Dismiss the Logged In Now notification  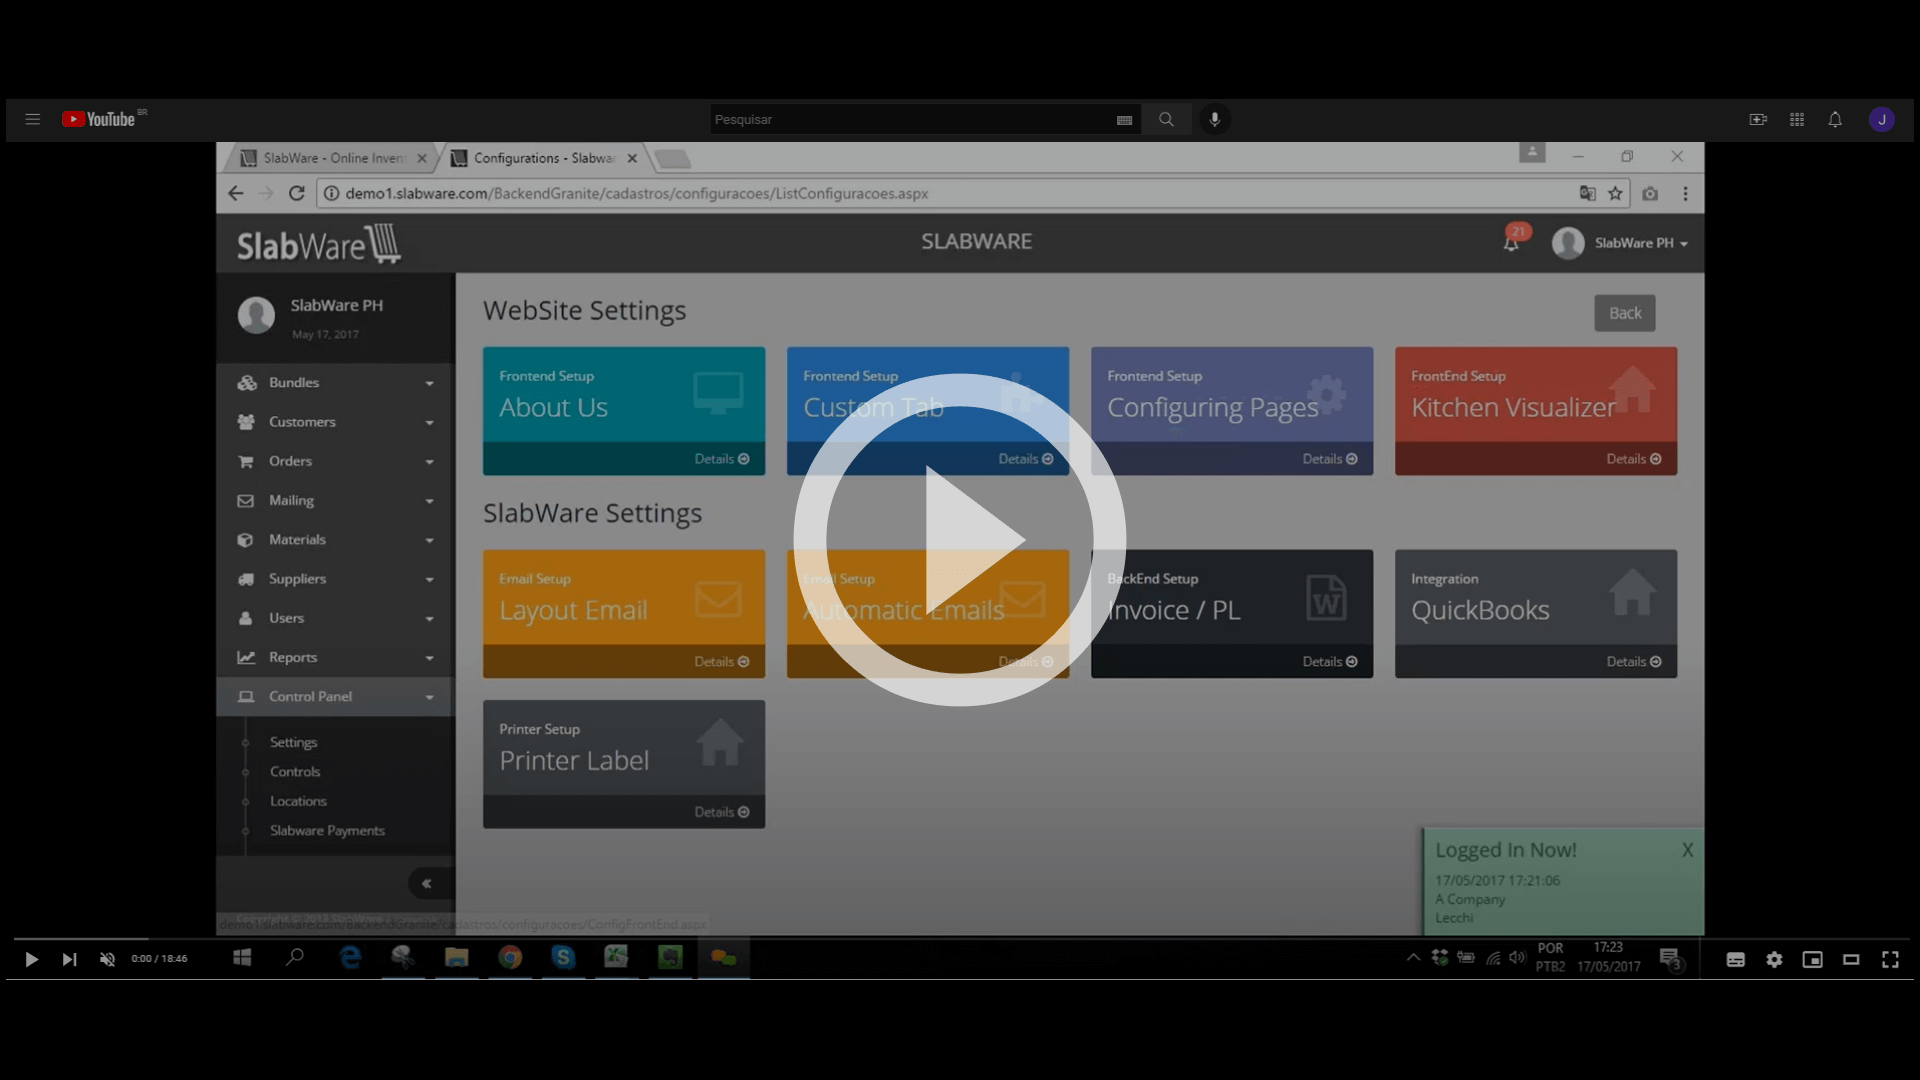[1687, 850]
